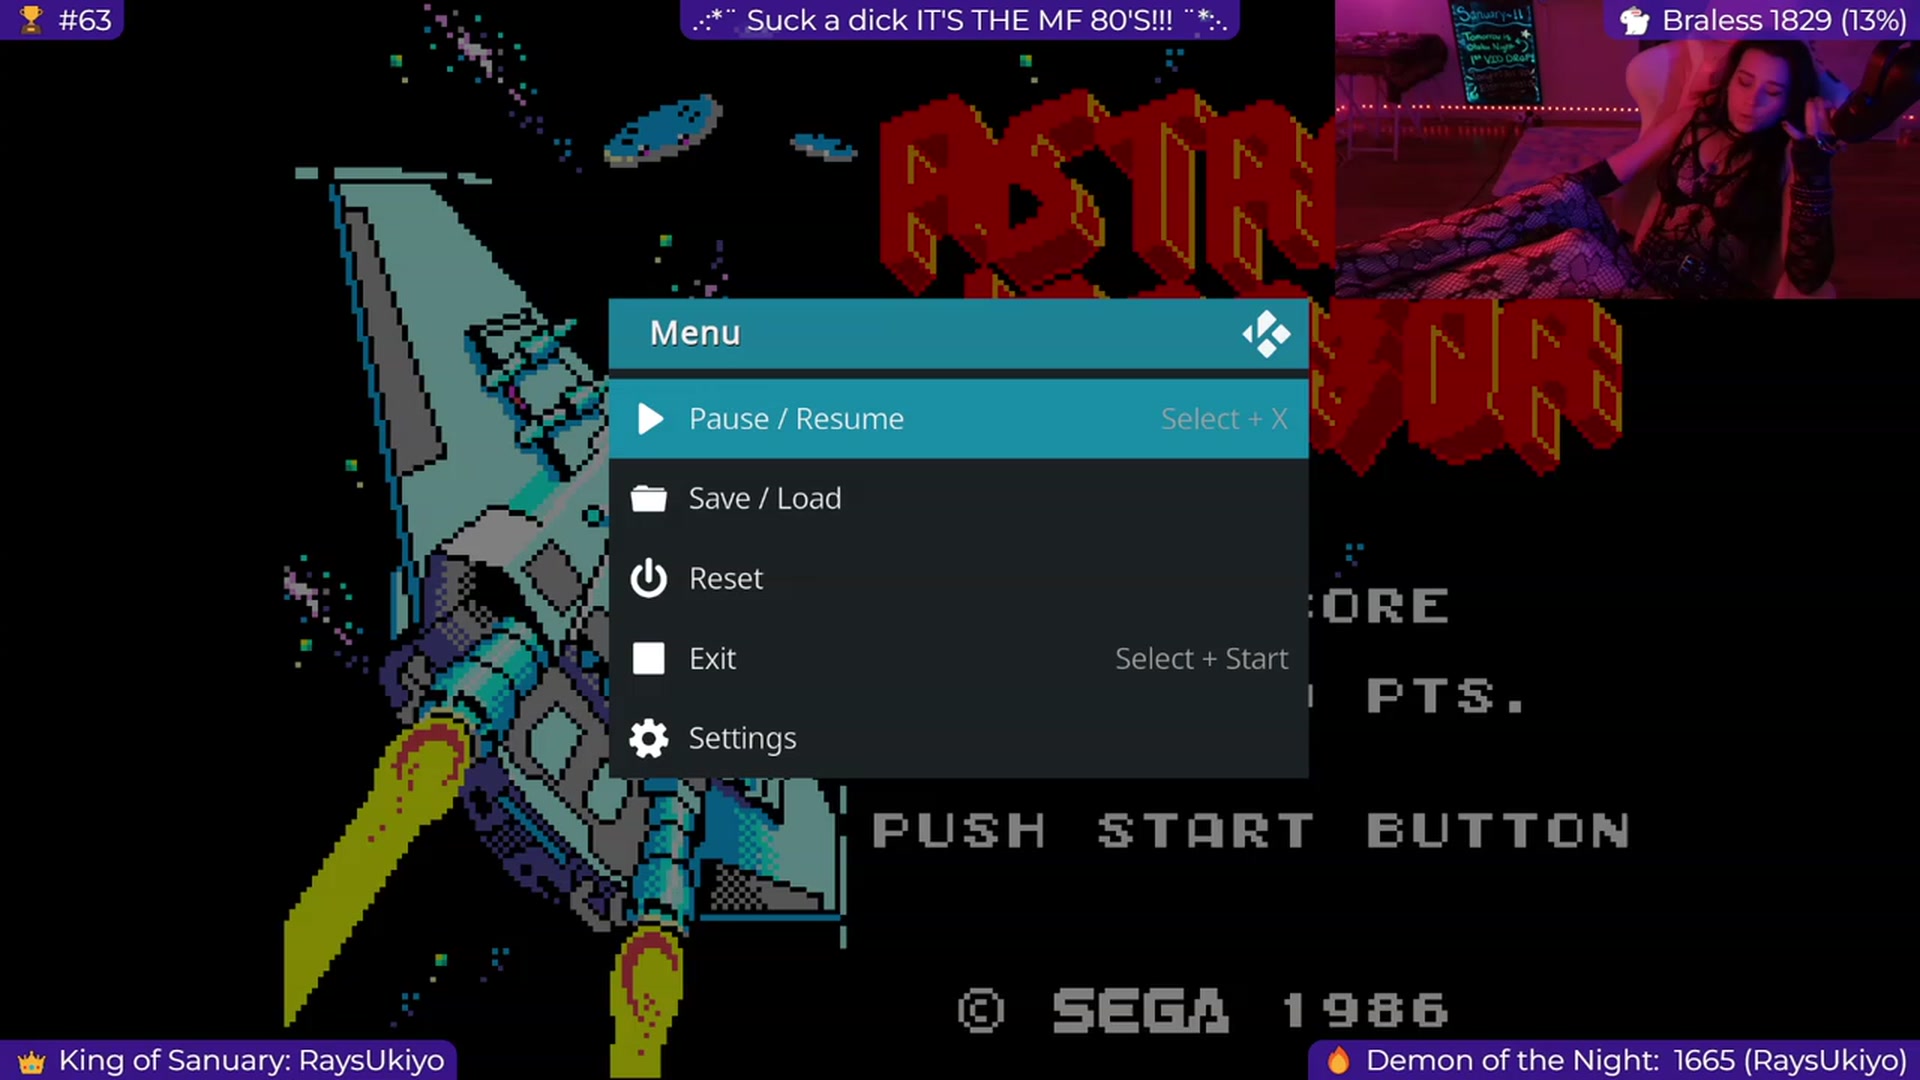The width and height of the screenshot is (1920, 1080).
Task: Click the 'Braless 1829 (13%)' goal text
Action: click(1784, 20)
